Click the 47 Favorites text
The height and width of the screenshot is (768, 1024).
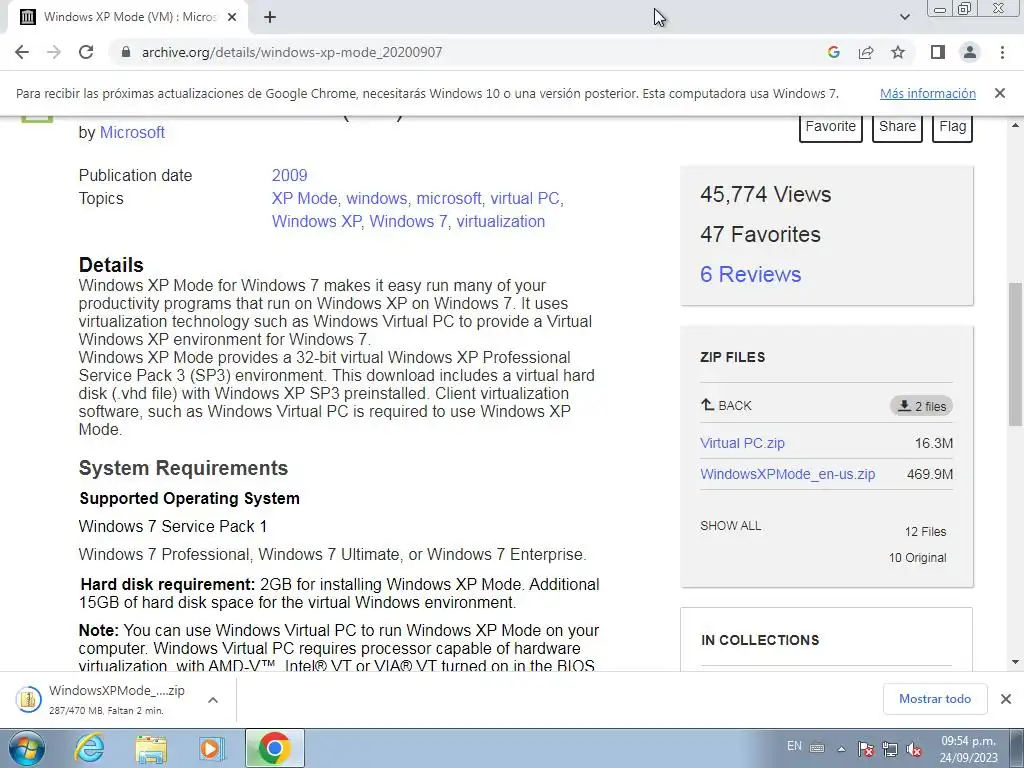760,234
